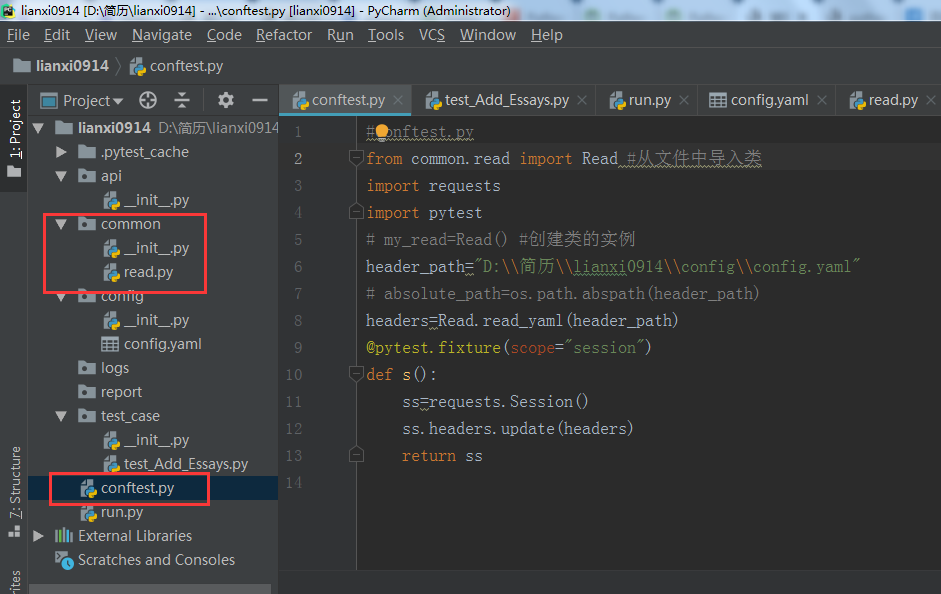Click line number 8 in the gutter
The image size is (941, 594).
pyautogui.click(x=298, y=320)
